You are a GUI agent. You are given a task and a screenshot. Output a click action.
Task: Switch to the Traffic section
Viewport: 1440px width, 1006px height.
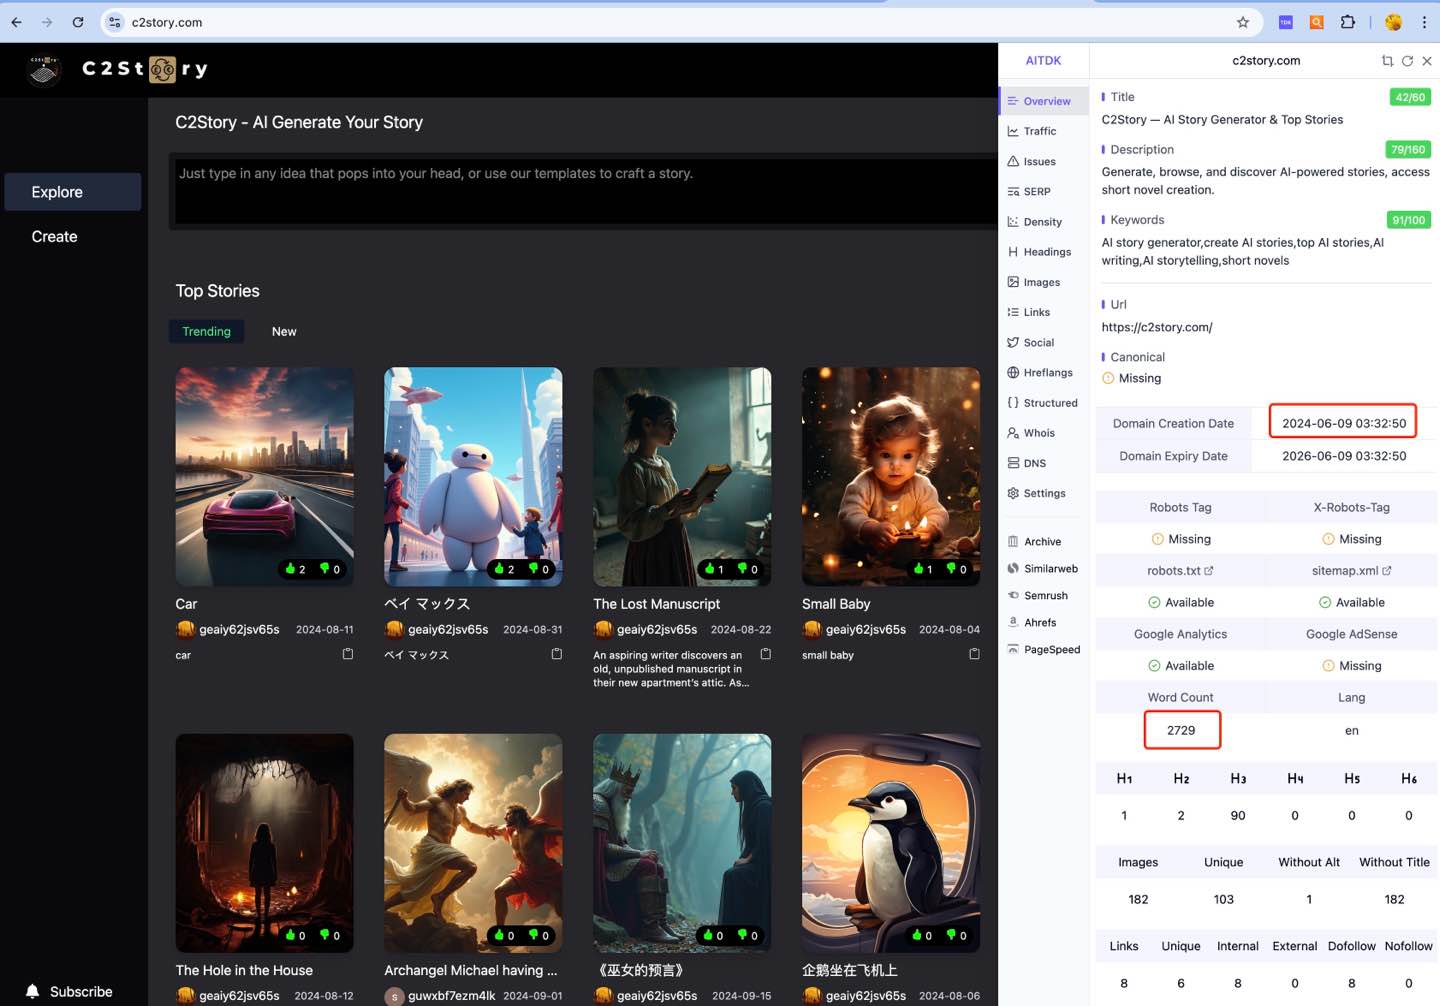[1039, 131]
